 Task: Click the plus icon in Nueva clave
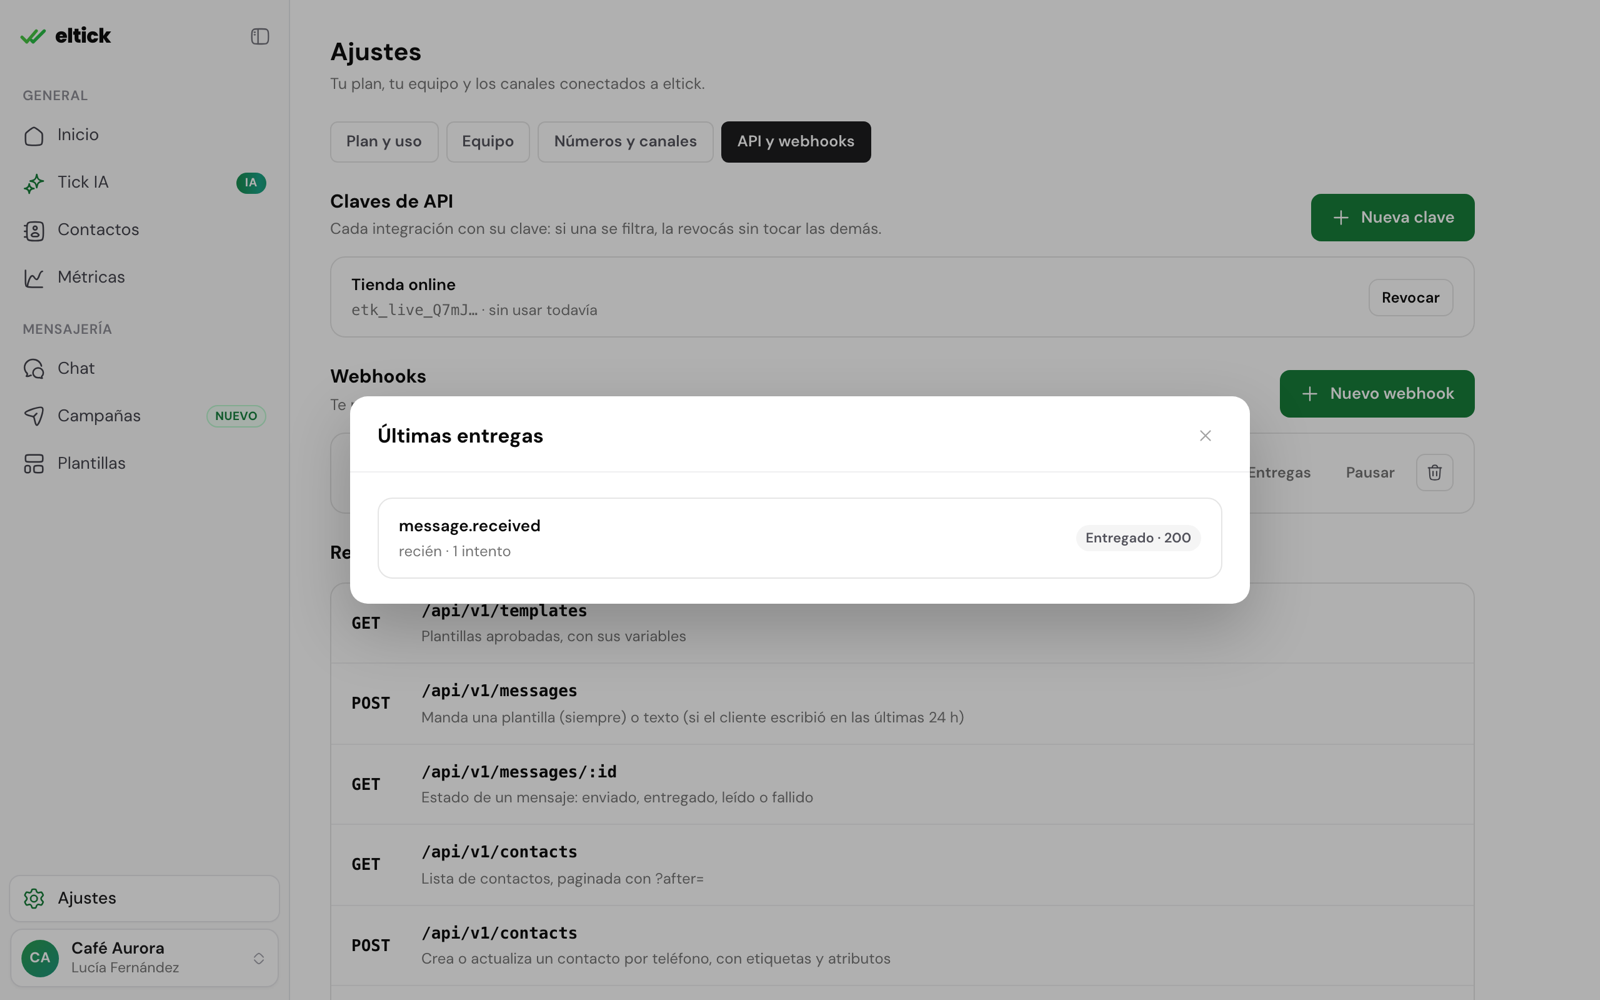[1341, 217]
